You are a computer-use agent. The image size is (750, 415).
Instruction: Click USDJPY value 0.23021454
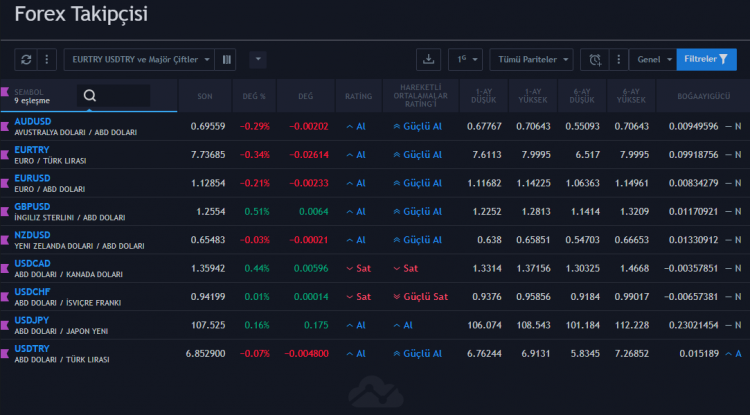tap(694, 325)
